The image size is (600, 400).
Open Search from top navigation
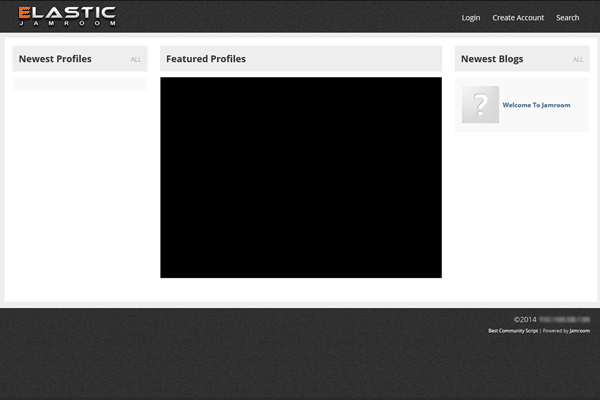567,18
